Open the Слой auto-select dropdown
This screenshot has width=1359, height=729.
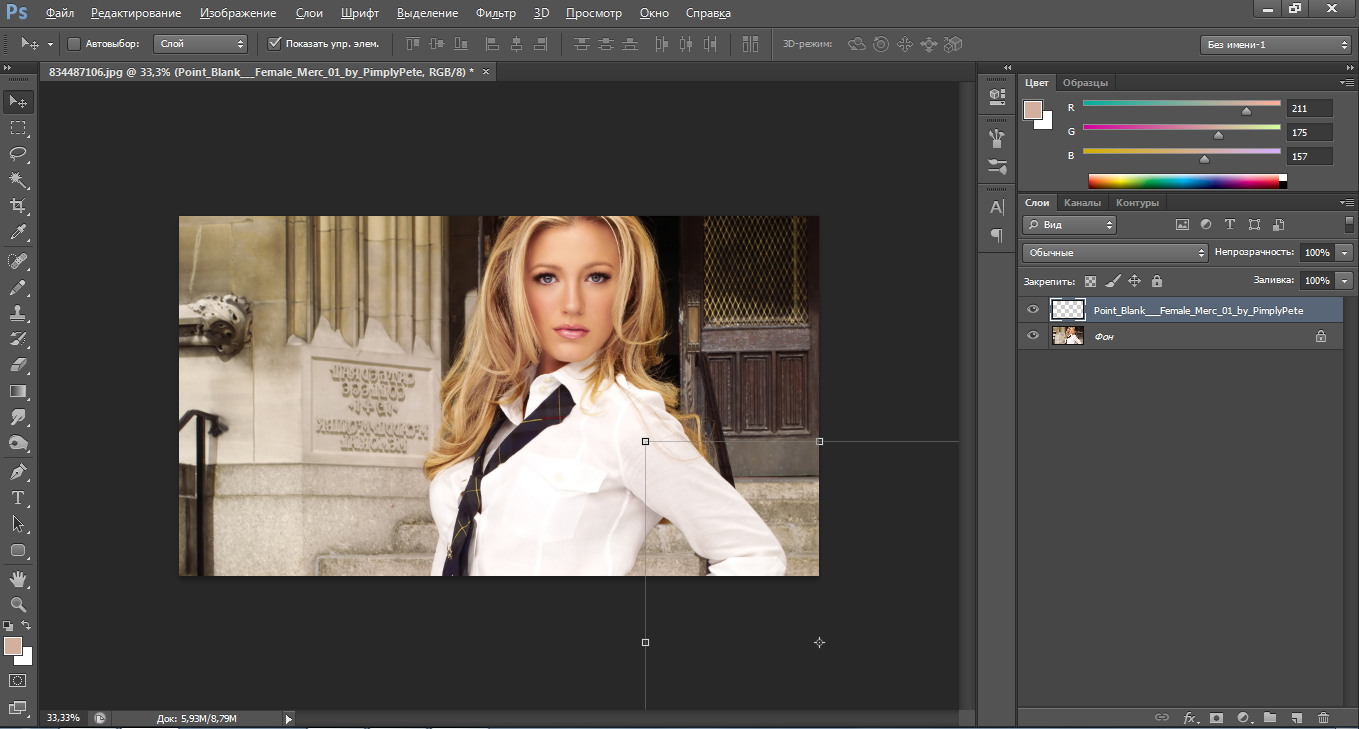201,44
